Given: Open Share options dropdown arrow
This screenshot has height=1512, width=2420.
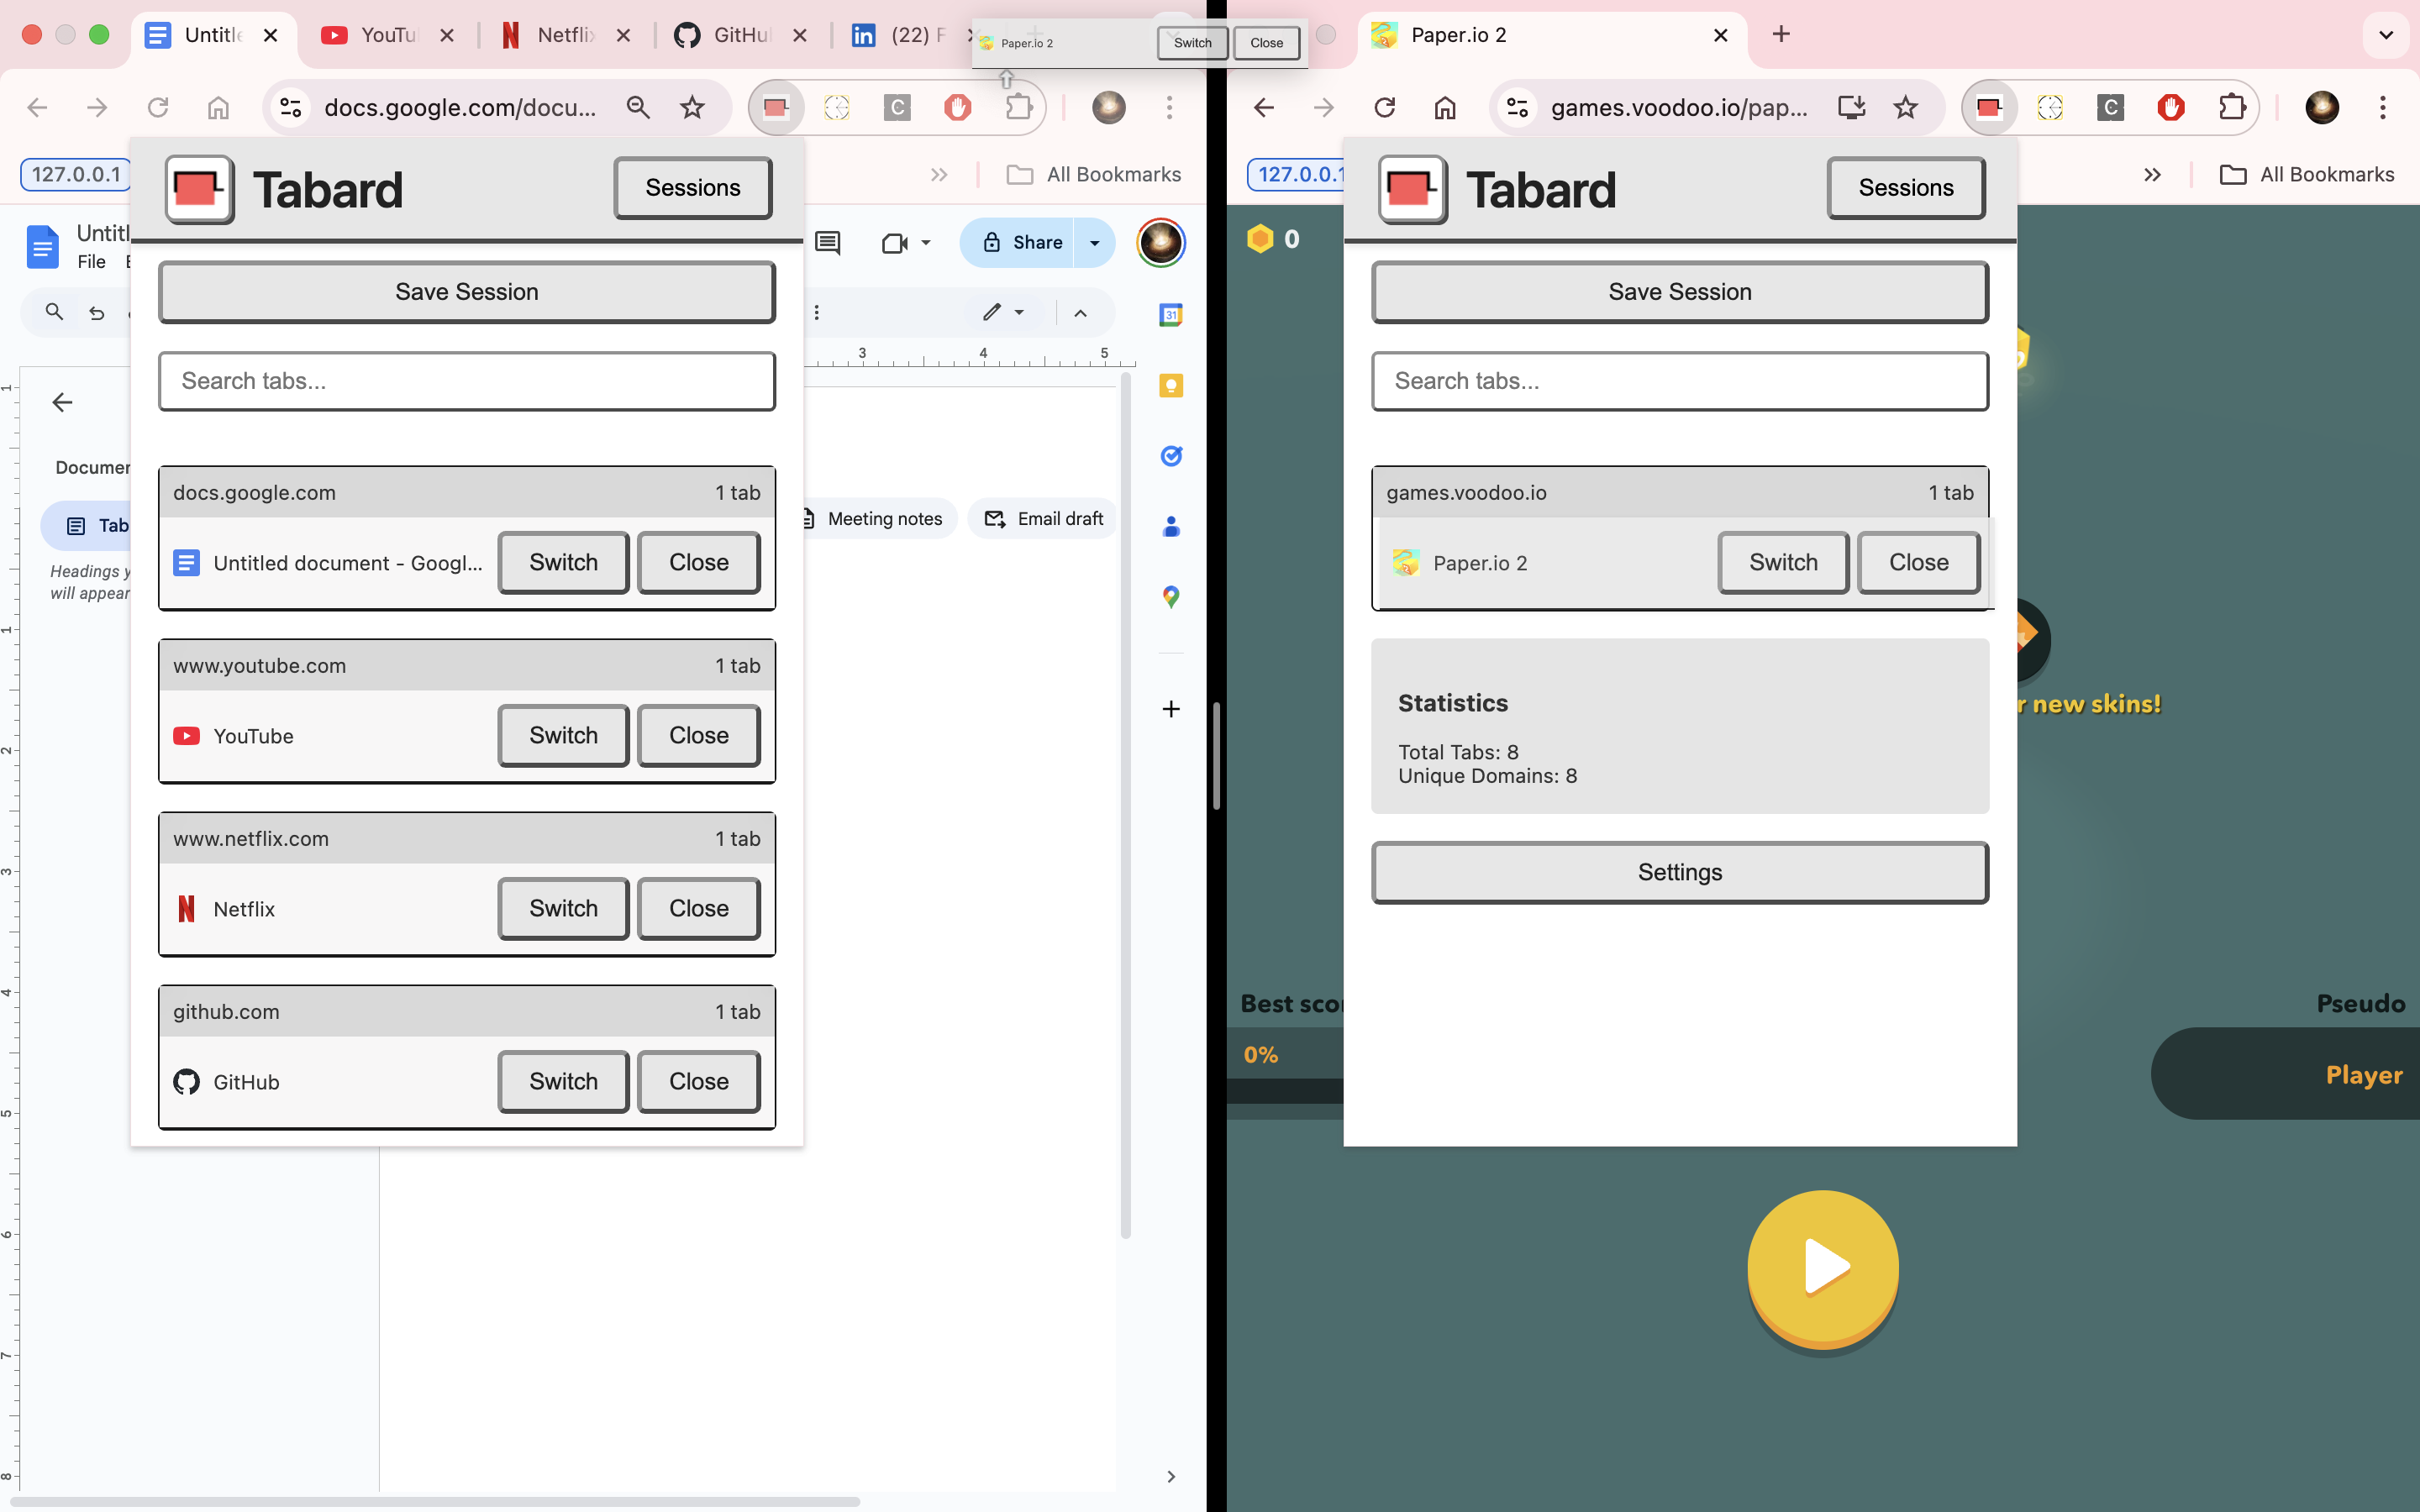Looking at the screenshot, I should coord(1095,243).
